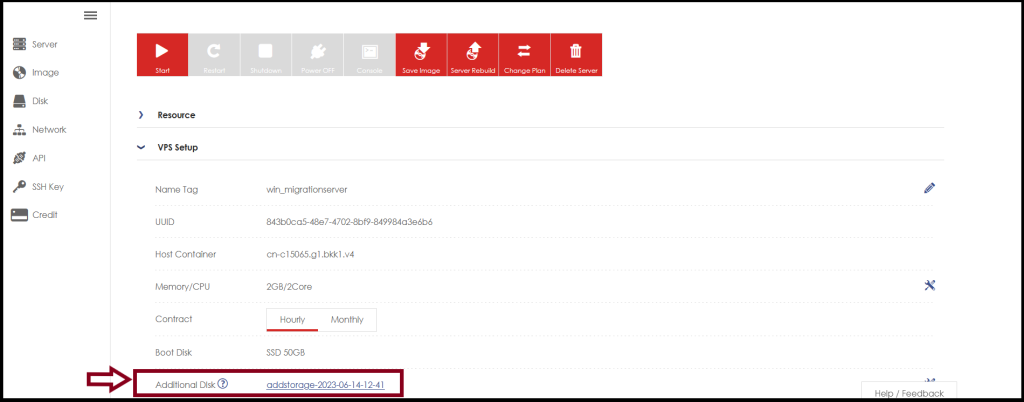1024x402 pixels.
Task: Open the addstorage-2023-06-14-12-41 disk link
Action: click(325, 385)
